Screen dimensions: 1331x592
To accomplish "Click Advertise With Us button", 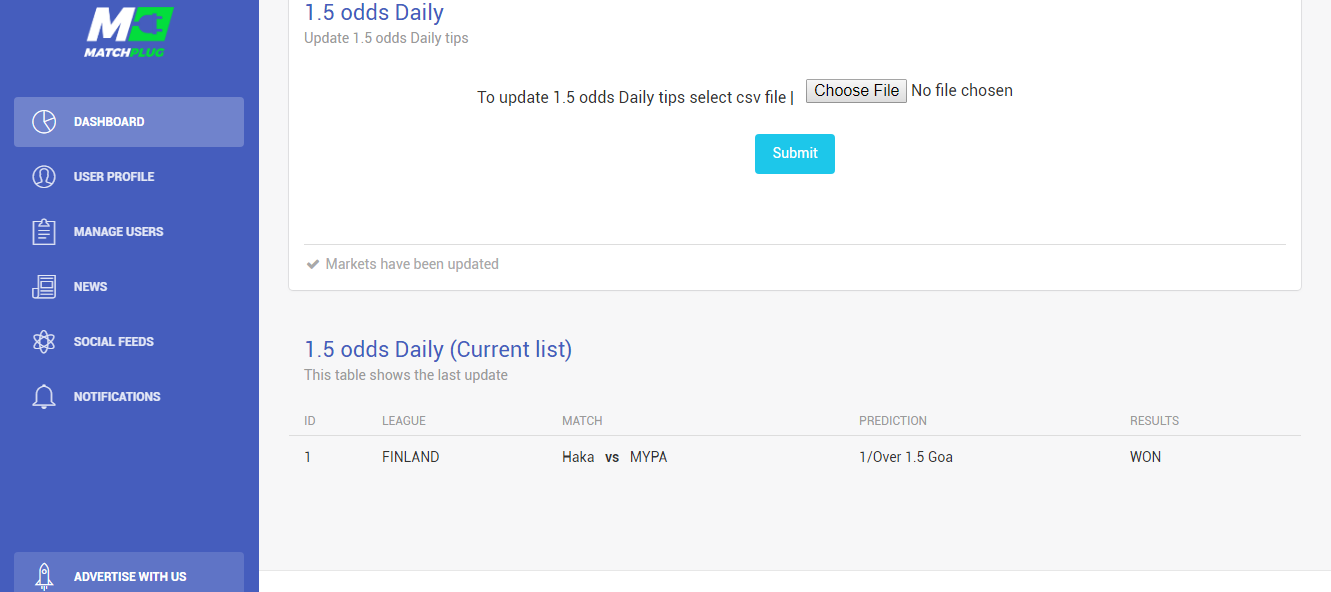I will coord(129,572).
